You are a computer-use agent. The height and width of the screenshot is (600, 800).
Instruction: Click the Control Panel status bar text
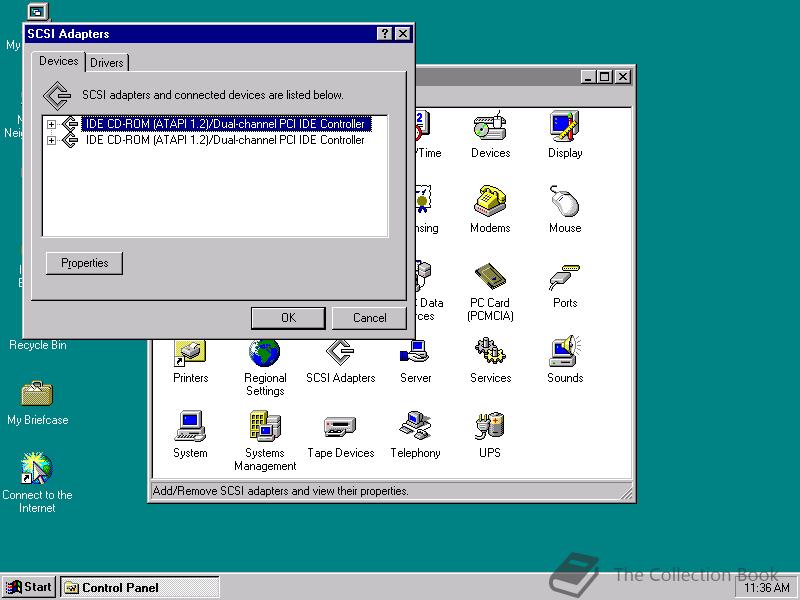[281, 491]
